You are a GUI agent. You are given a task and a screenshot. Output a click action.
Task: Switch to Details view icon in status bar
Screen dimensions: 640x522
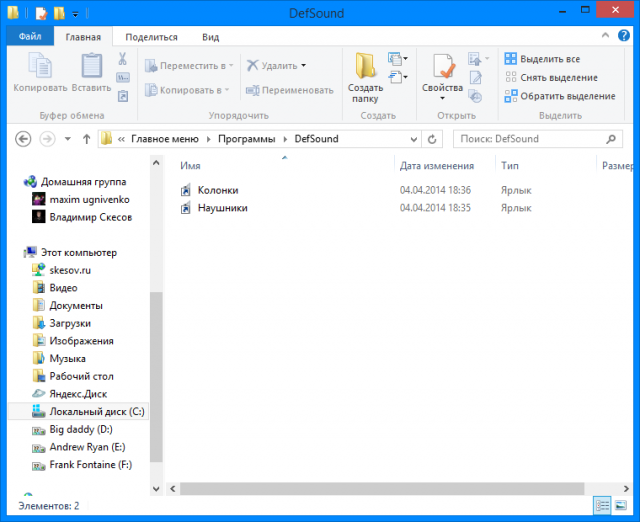point(602,506)
